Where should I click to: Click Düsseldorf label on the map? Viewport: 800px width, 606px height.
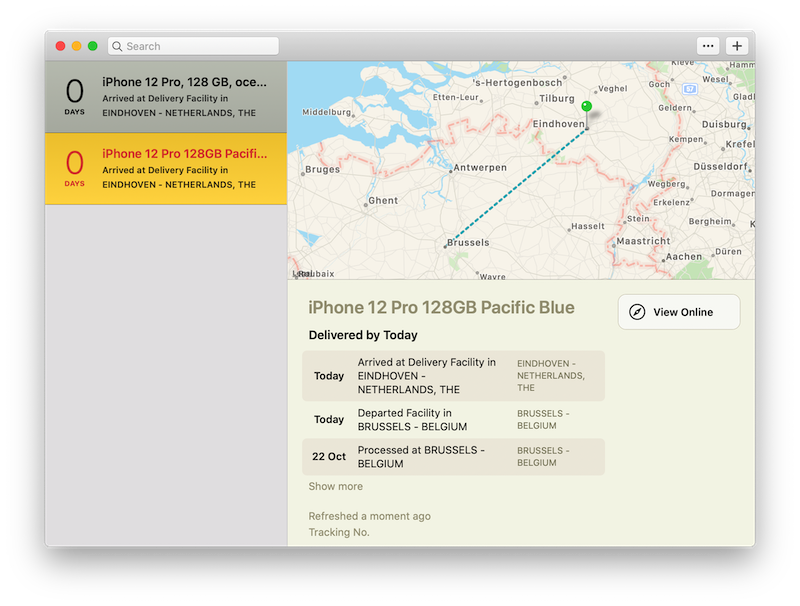coord(720,166)
